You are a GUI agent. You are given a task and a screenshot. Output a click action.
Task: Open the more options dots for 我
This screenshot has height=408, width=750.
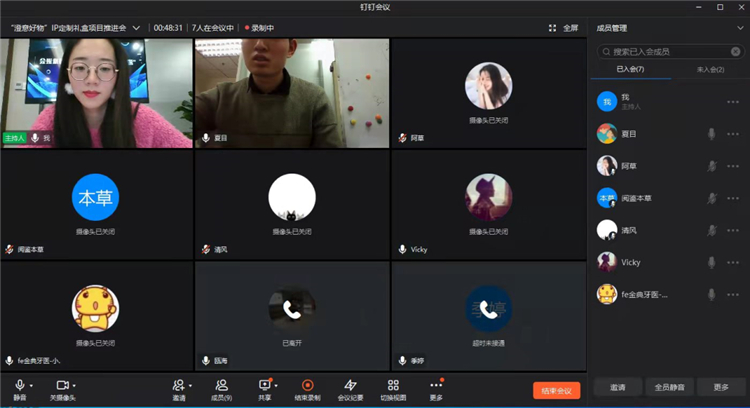[733, 102]
